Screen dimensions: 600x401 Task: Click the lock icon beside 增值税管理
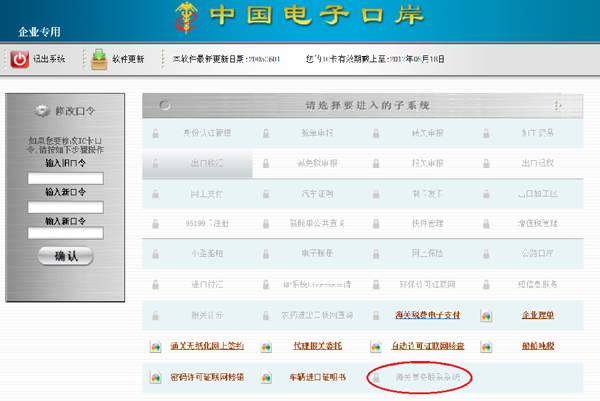486,223
